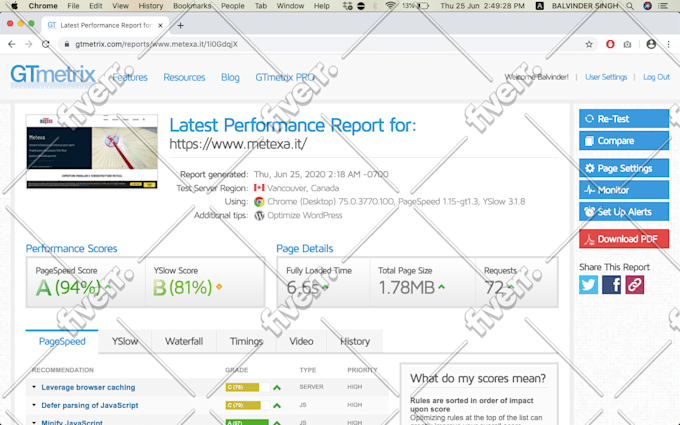Expand Leverage browser caching arrow
The image size is (680, 425).
(x=34, y=387)
